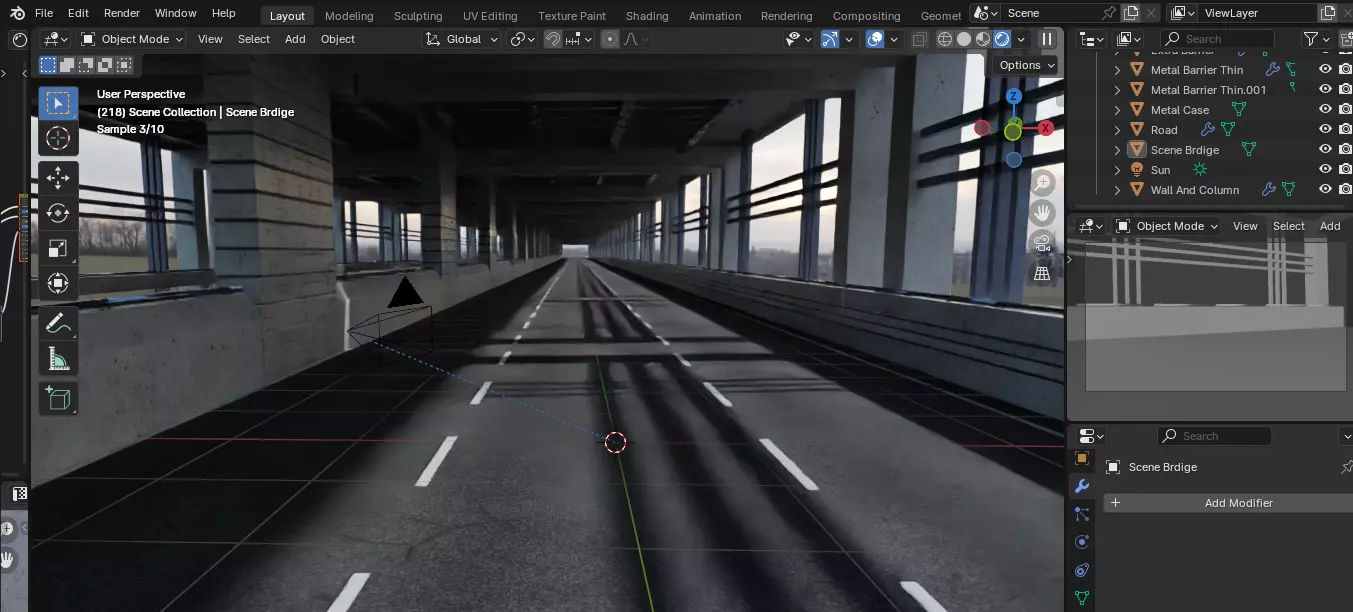1353x612 pixels.
Task: Switch to Sculpting workspace tab
Action: click(x=418, y=16)
